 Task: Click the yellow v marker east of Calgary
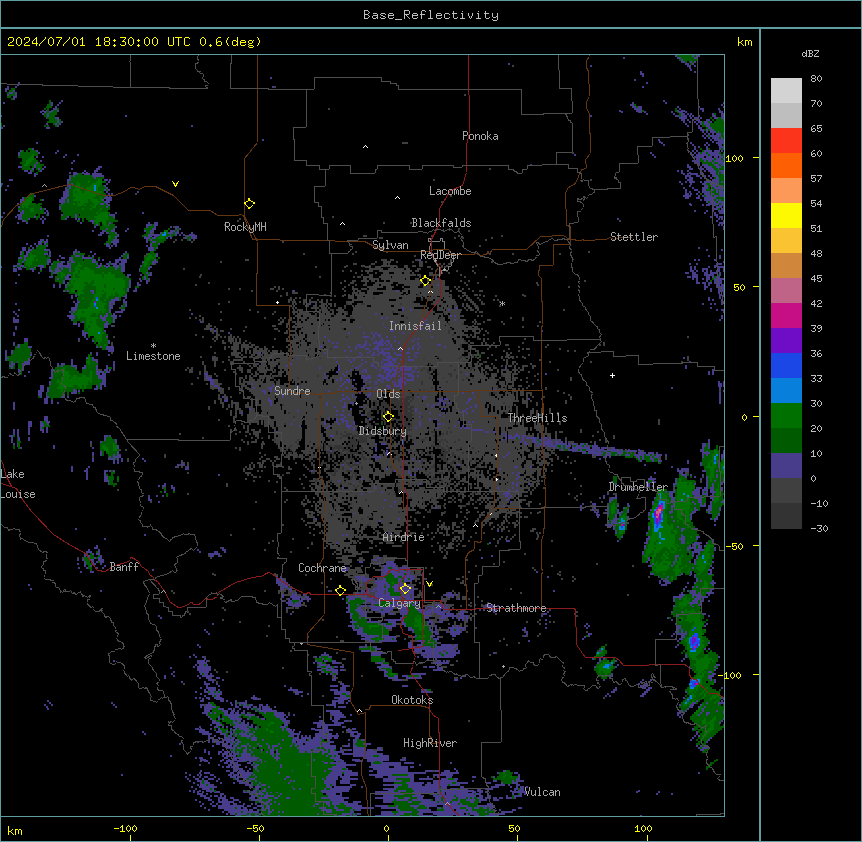(x=429, y=584)
